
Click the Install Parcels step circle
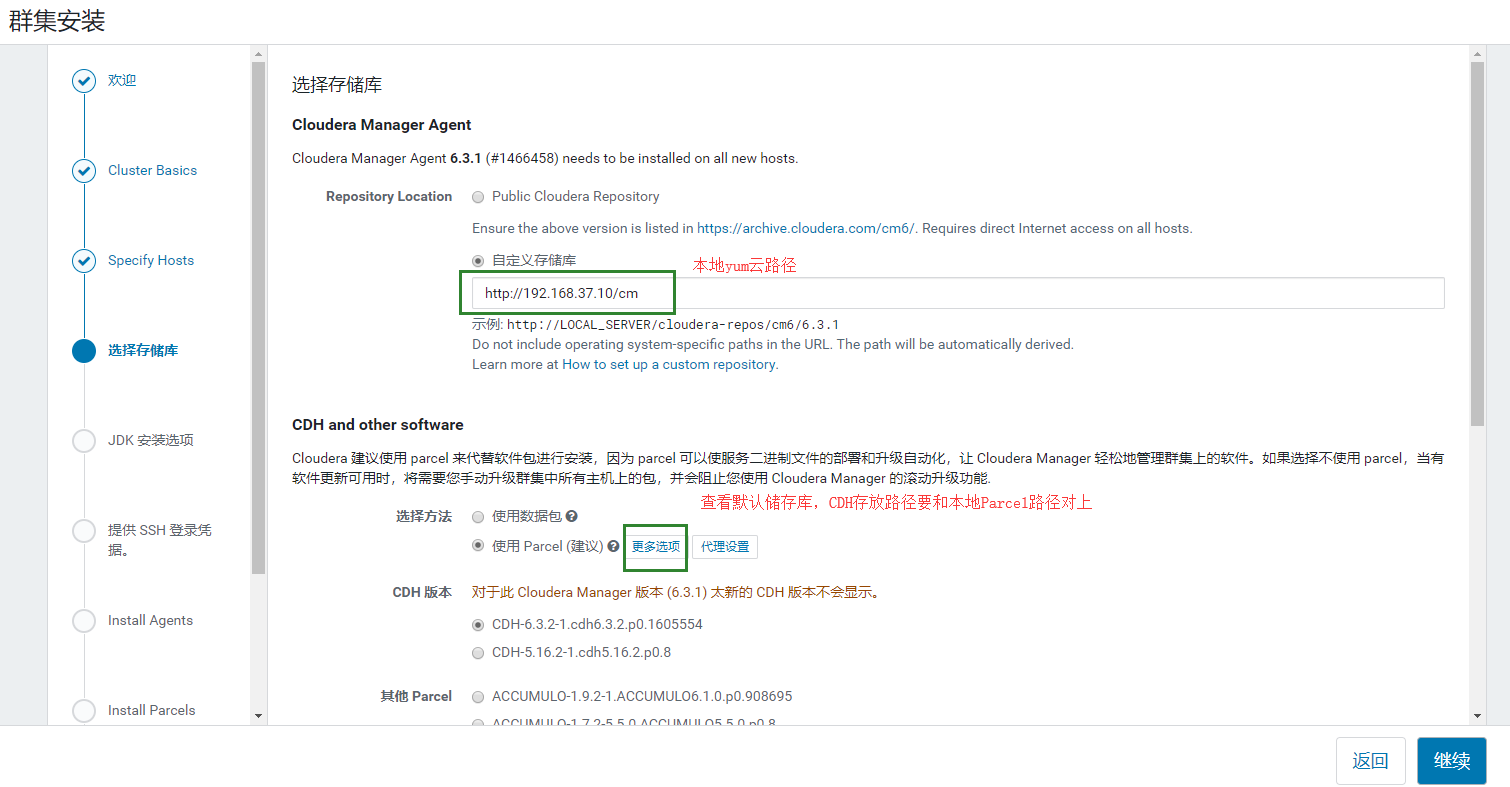tap(84, 711)
